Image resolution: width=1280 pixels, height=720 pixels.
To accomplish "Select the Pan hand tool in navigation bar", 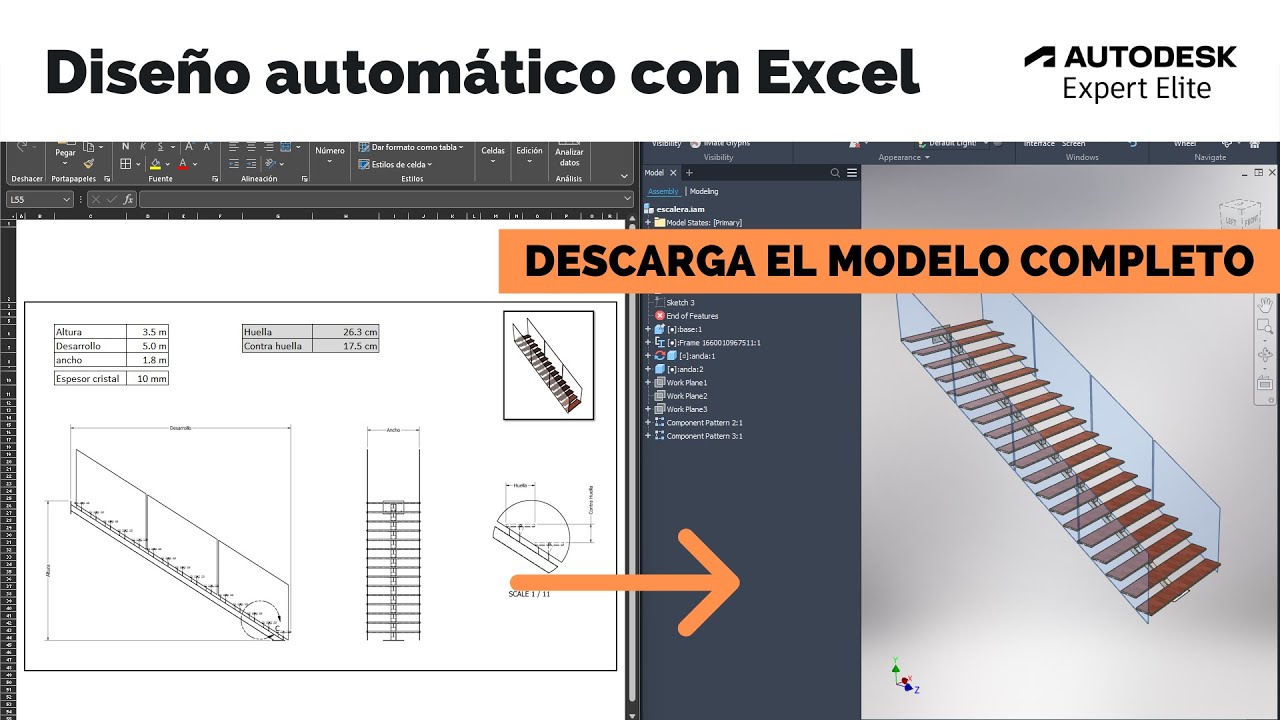I will point(1265,305).
